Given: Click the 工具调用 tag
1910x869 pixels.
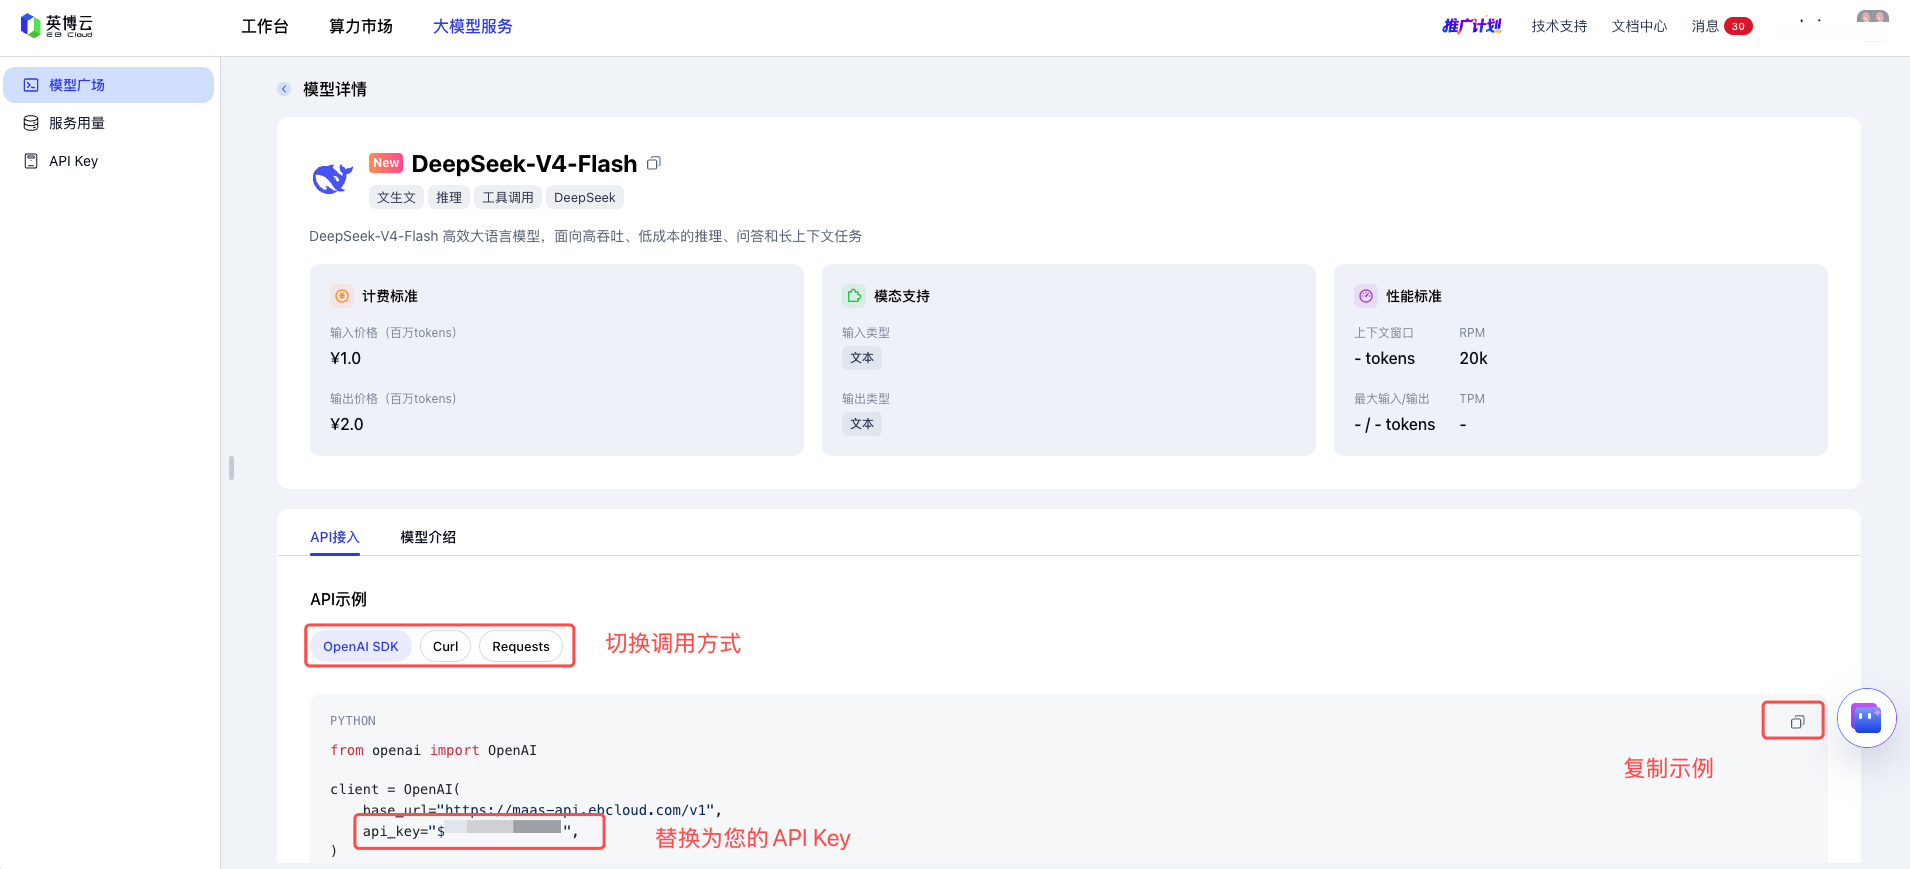Looking at the screenshot, I should pyautogui.click(x=508, y=197).
